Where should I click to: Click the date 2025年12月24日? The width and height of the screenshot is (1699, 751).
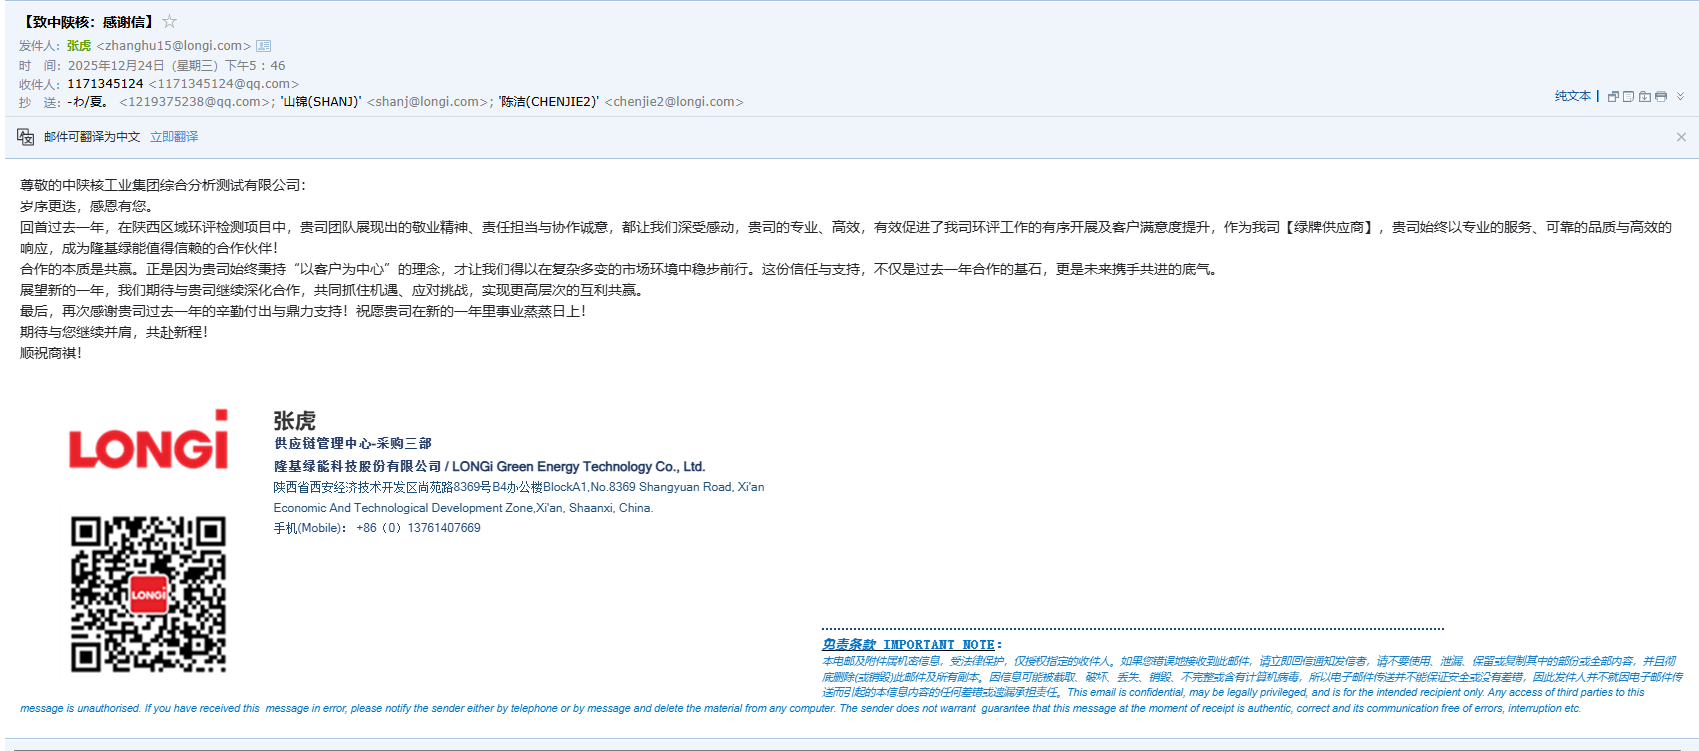[x=116, y=66]
